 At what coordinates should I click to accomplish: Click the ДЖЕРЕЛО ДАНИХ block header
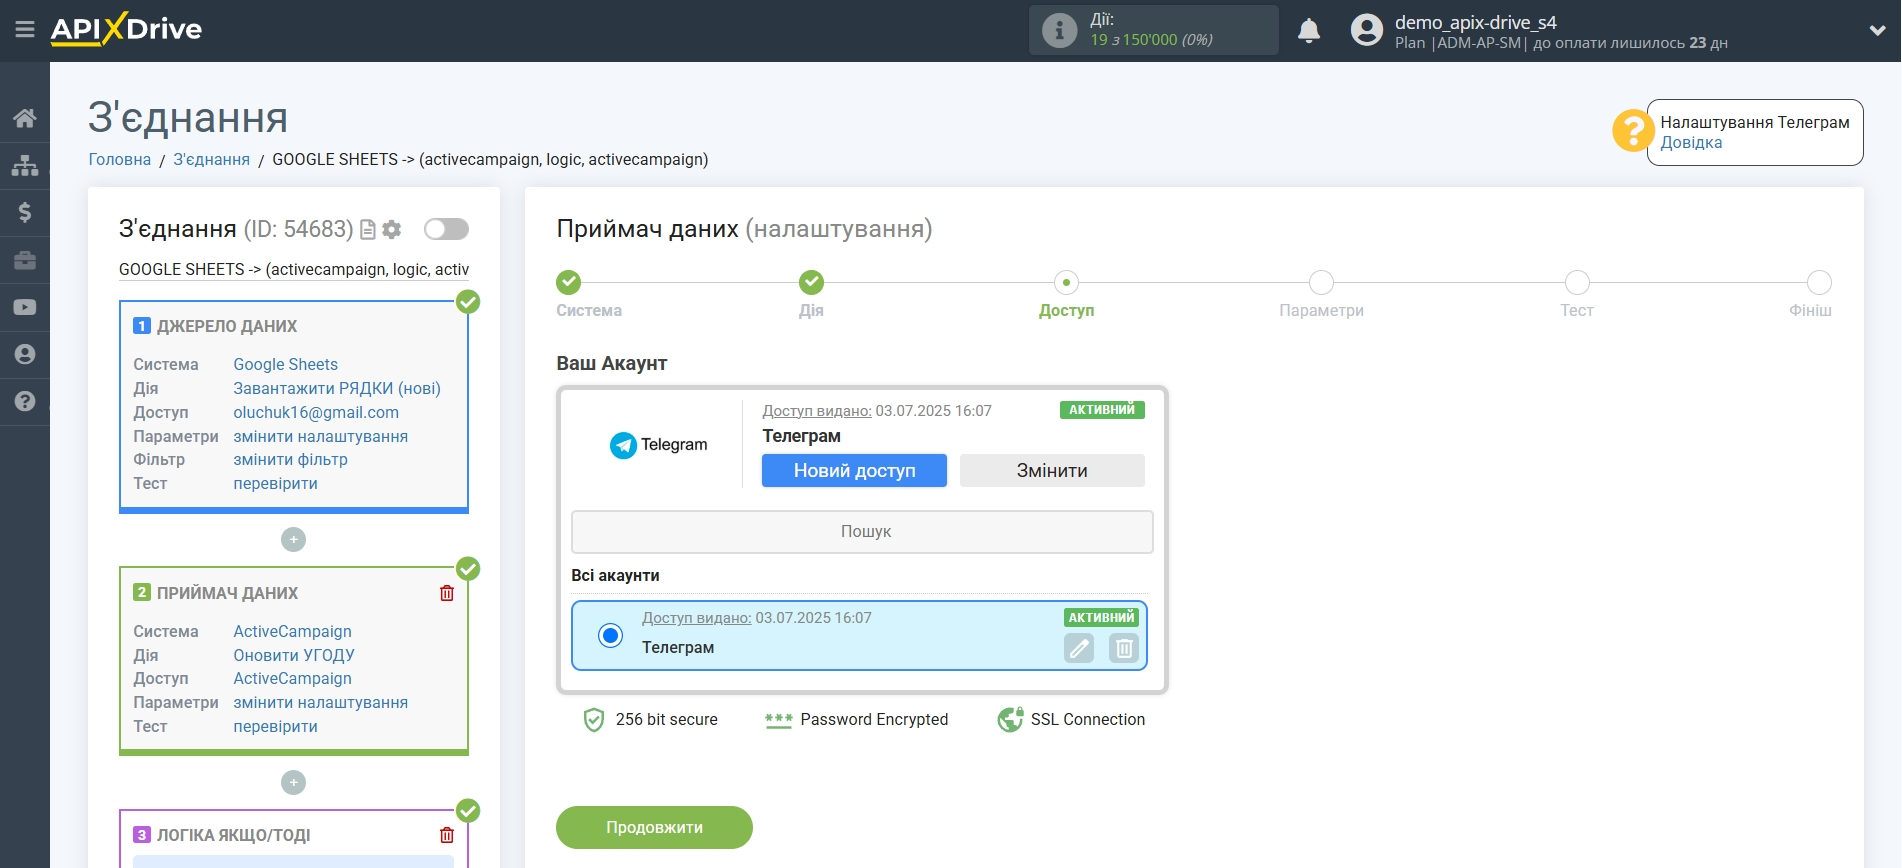pyautogui.click(x=227, y=327)
